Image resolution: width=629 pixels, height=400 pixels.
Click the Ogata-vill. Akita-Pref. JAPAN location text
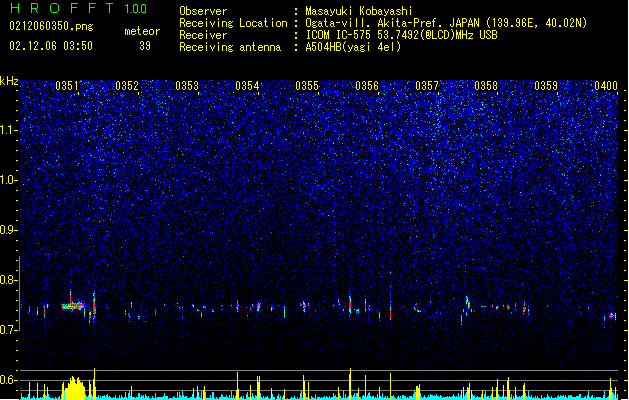pyautogui.click(x=446, y=23)
